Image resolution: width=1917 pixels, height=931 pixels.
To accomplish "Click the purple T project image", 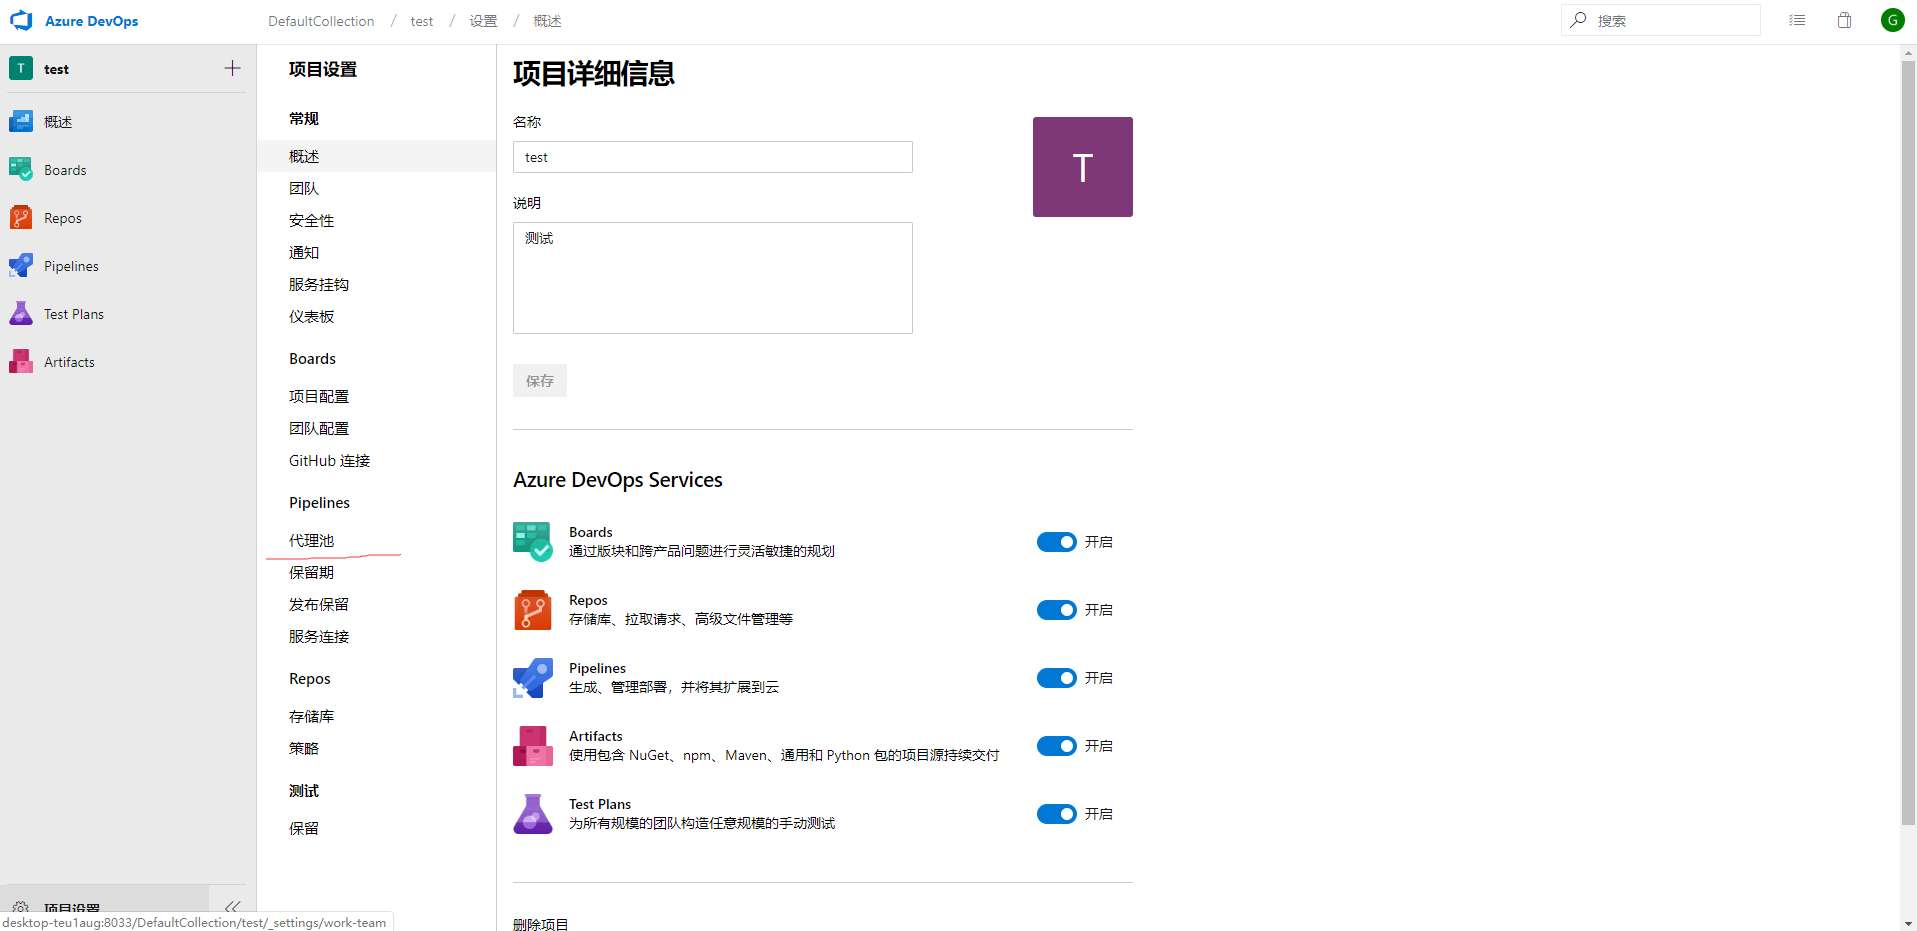I will pyautogui.click(x=1082, y=167).
